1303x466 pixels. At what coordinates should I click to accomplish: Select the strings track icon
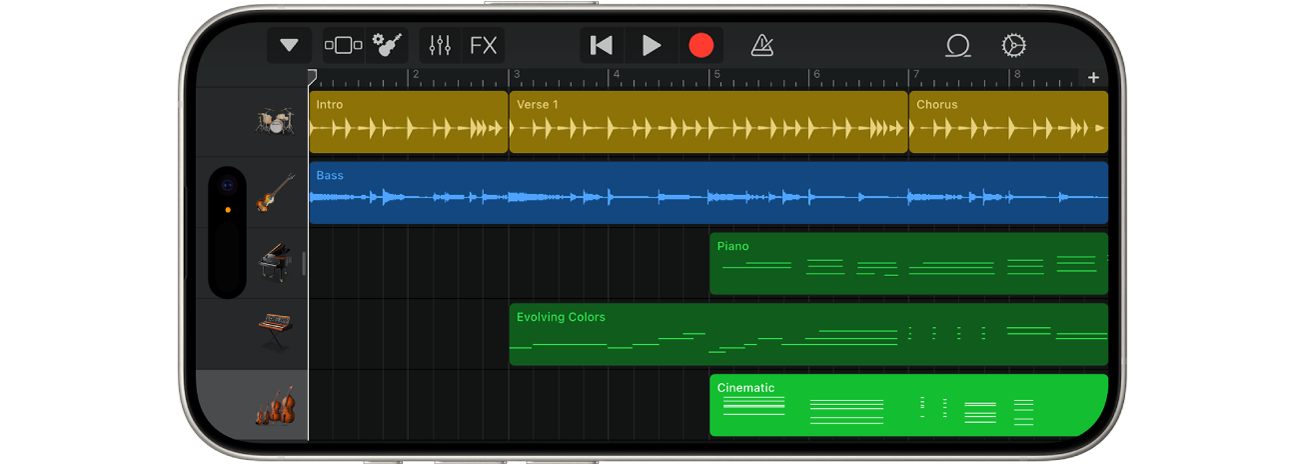[x=275, y=405]
